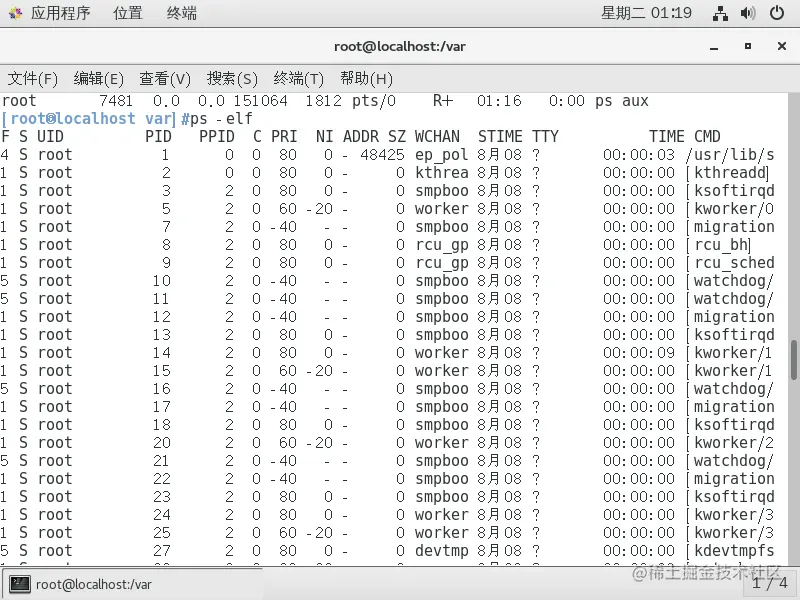This screenshot has height=600, width=800.
Task: Open the 应用程序 applications menu
Action: pyautogui.click(x=60, y=13)
